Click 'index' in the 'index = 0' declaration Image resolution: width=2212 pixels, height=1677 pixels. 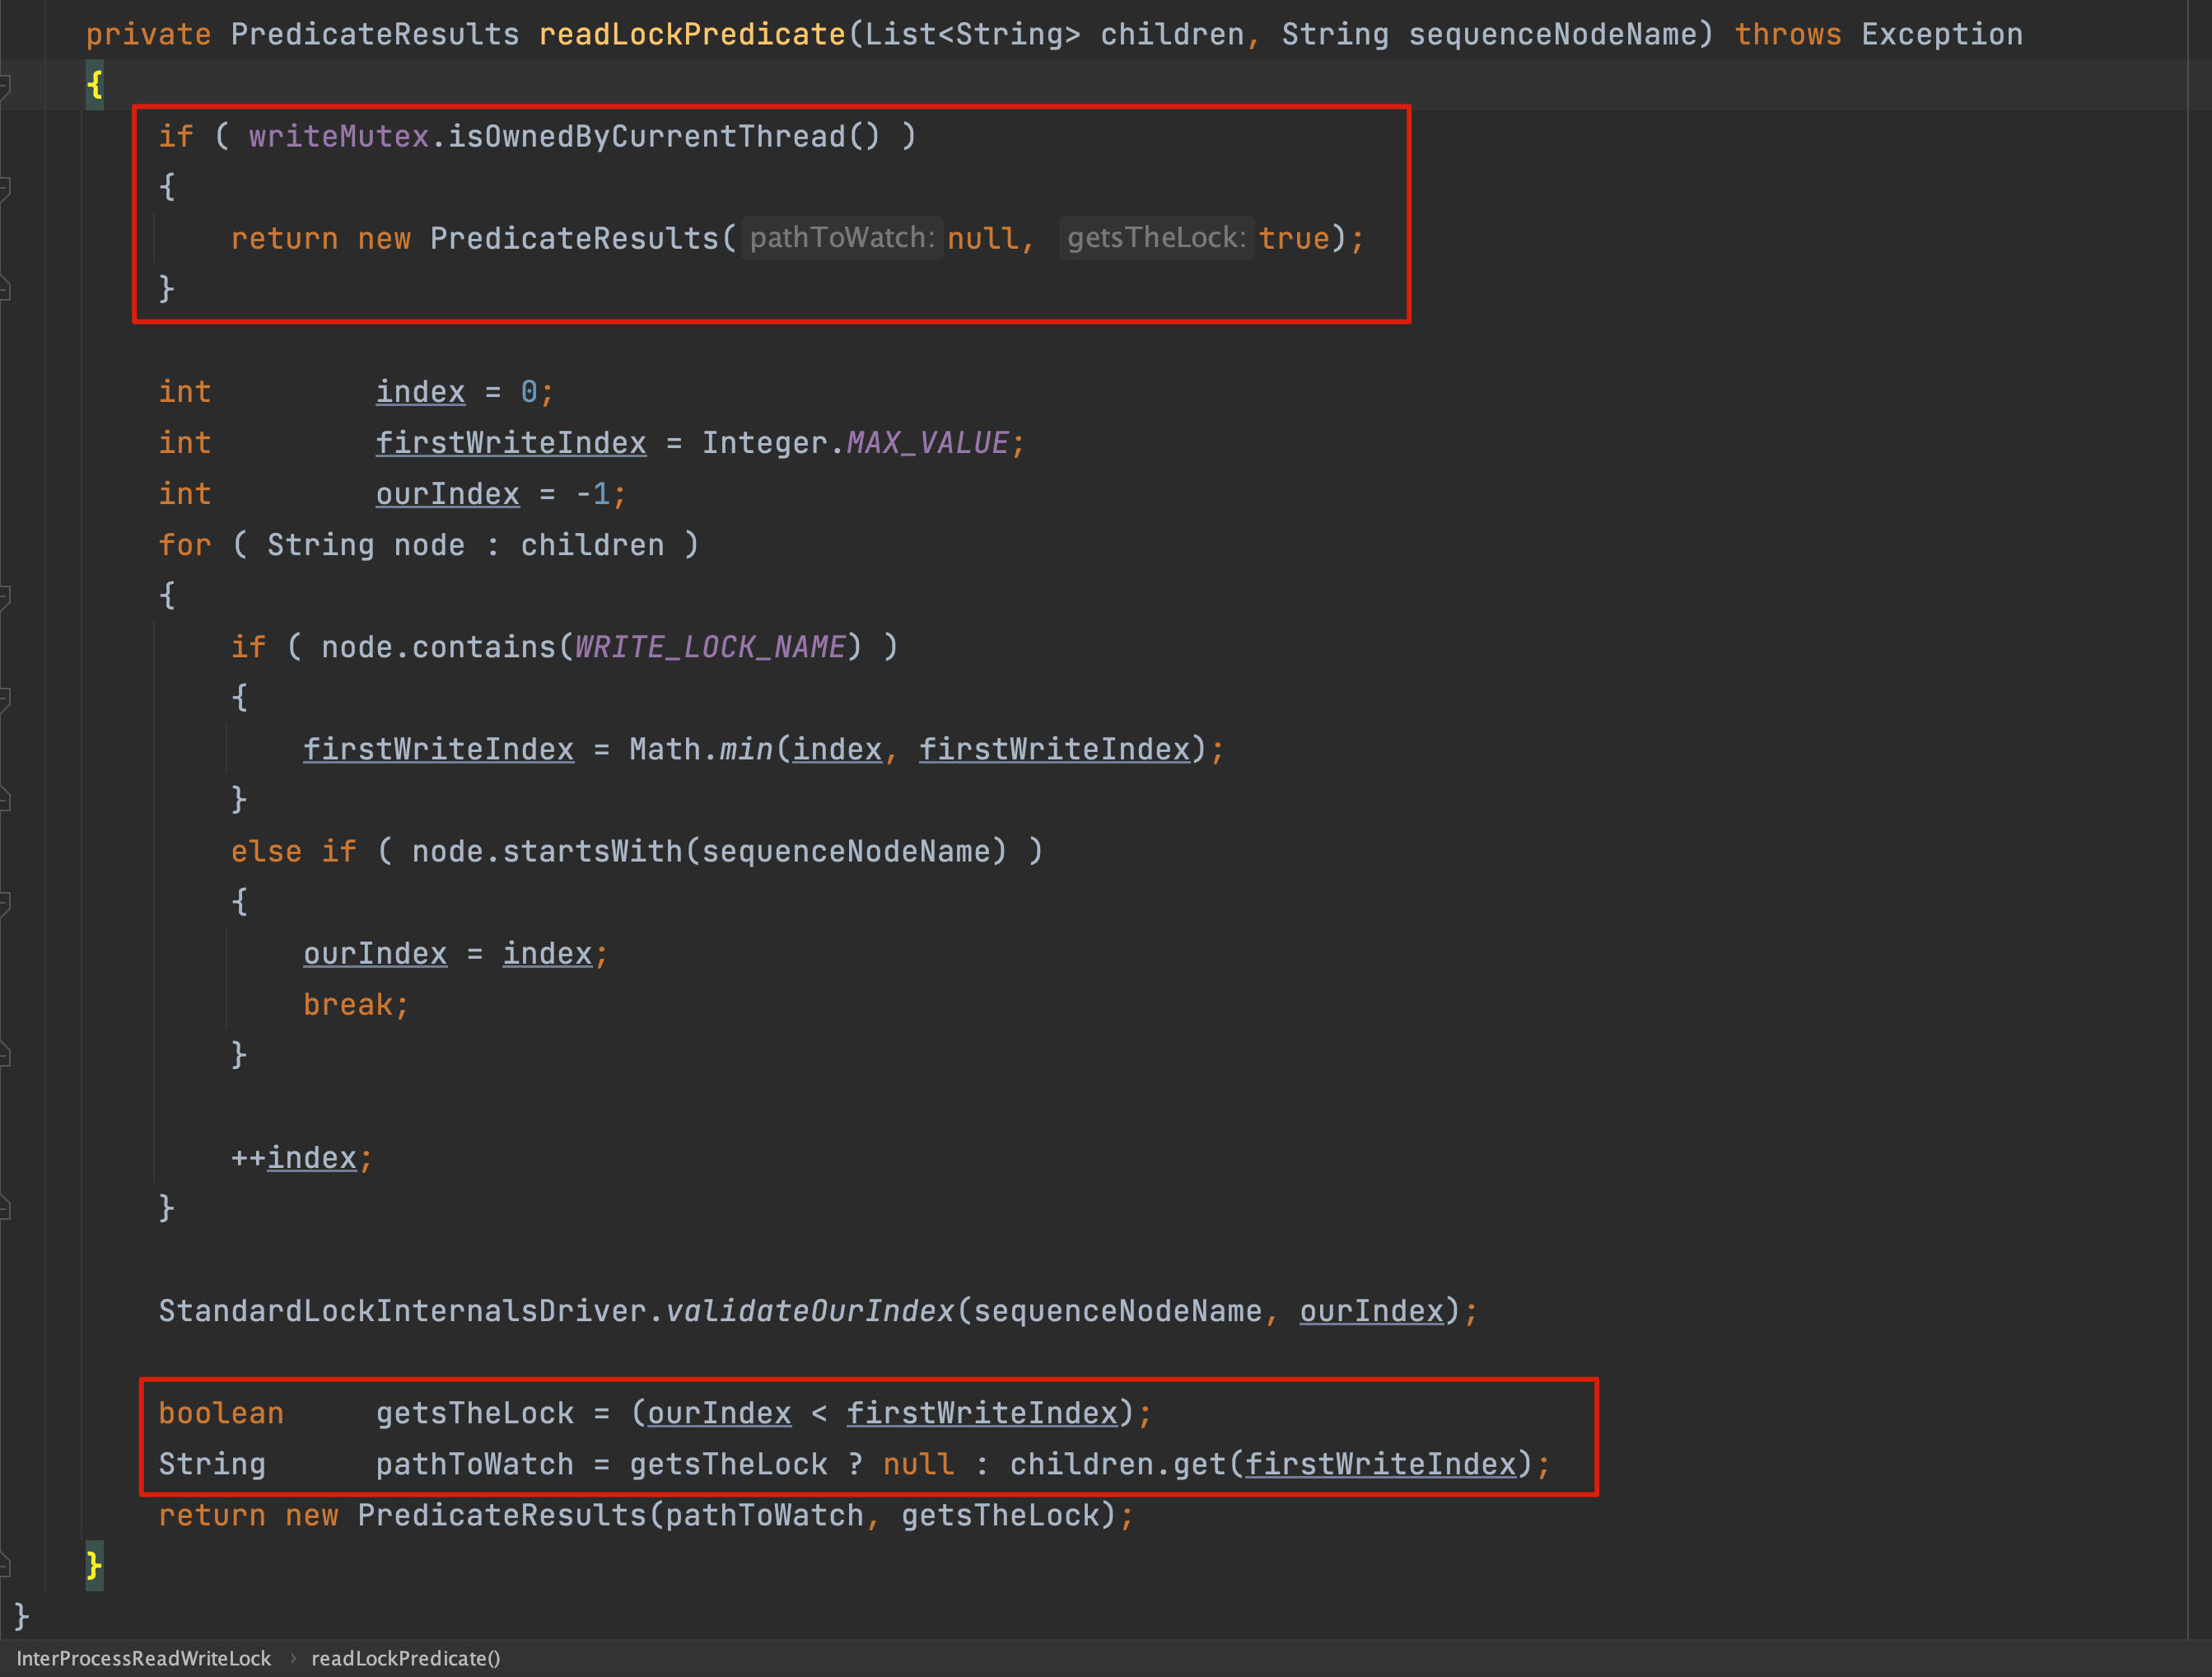point(421,392)
